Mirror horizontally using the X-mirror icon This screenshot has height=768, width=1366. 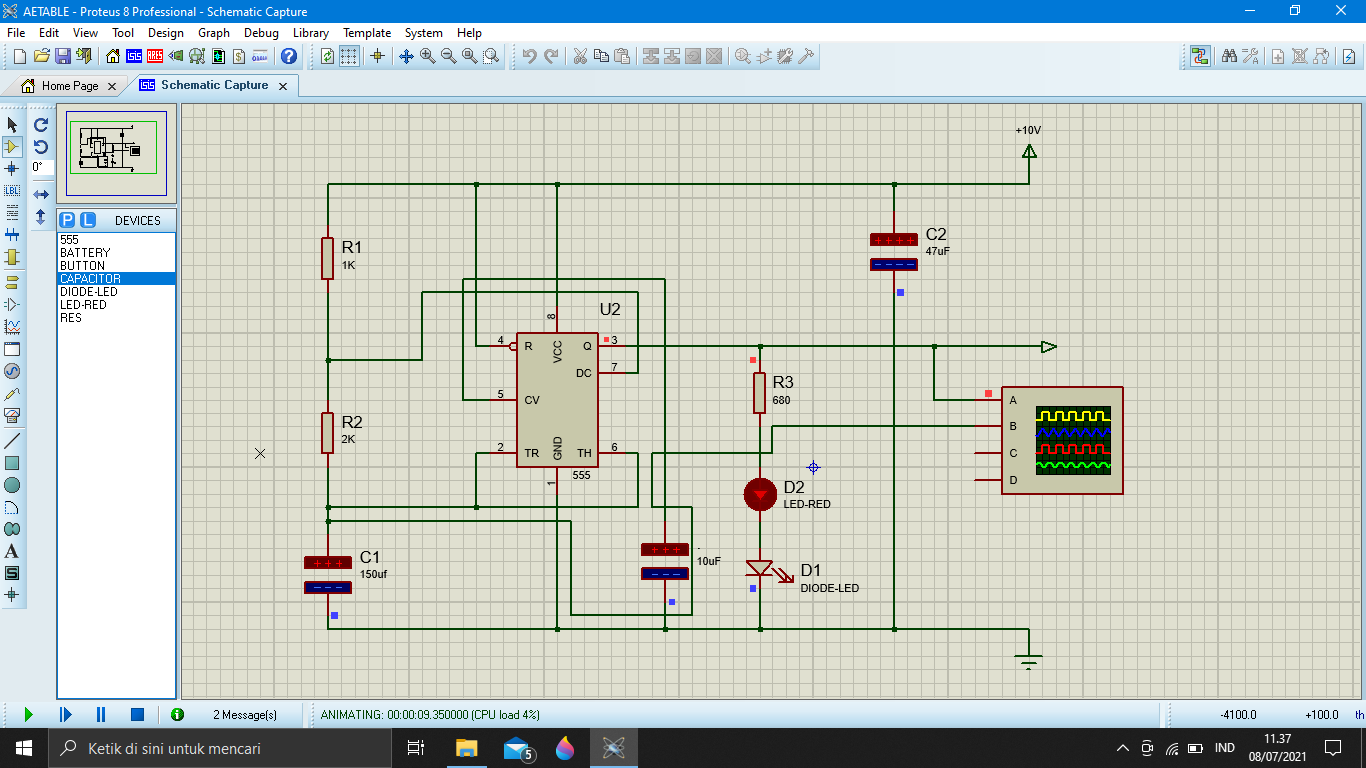(41, 194)
